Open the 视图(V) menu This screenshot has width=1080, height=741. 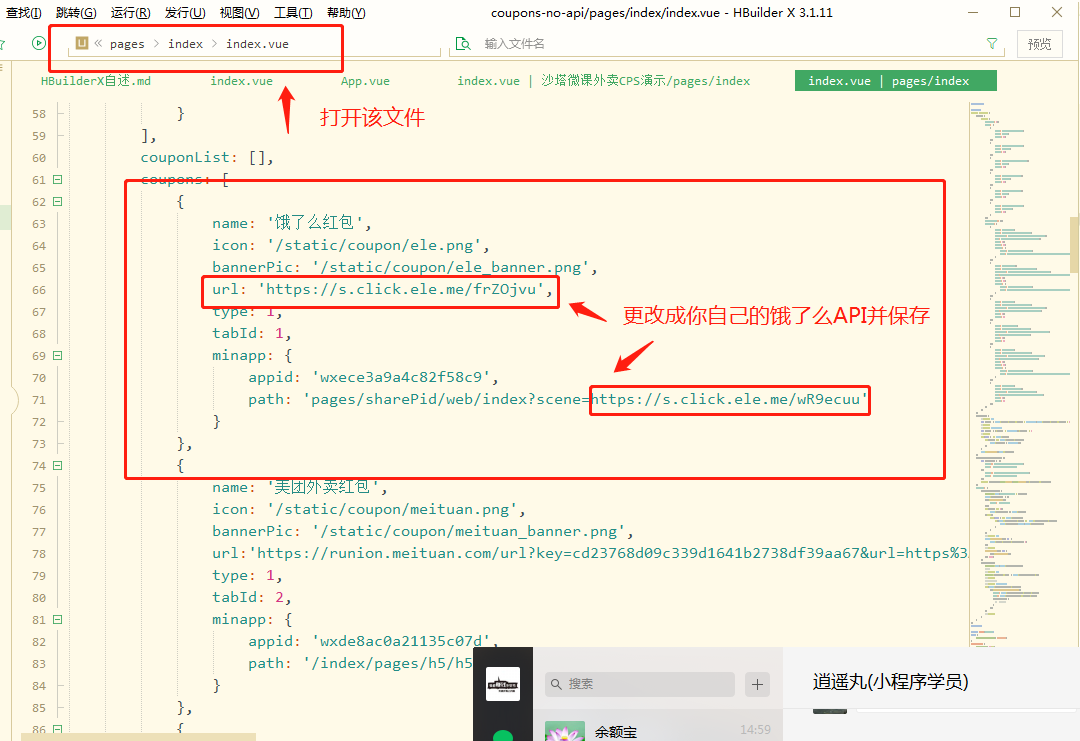point(239,12)
